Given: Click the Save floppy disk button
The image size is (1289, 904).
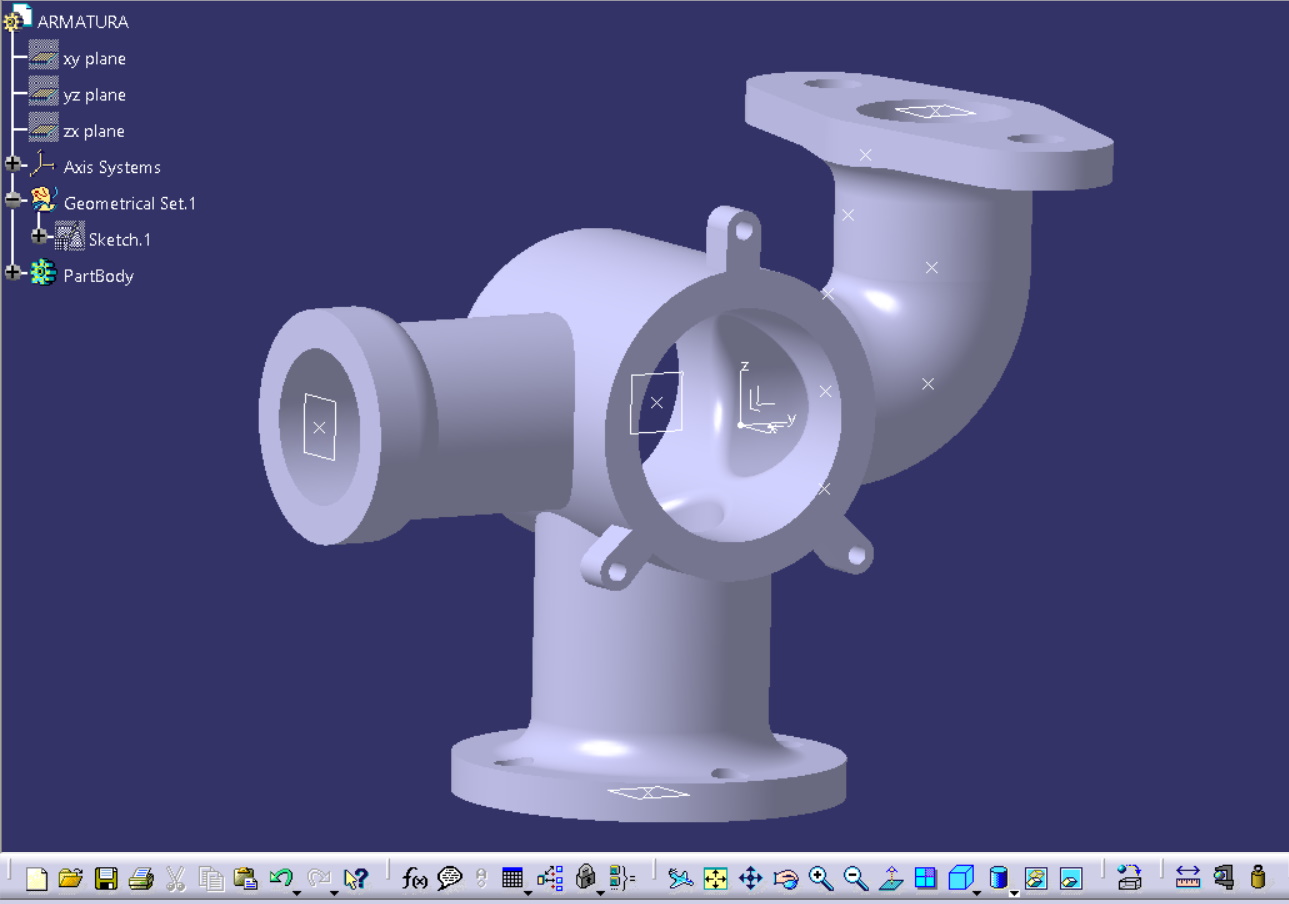Looking at the screenshot, I should [106, 878].
